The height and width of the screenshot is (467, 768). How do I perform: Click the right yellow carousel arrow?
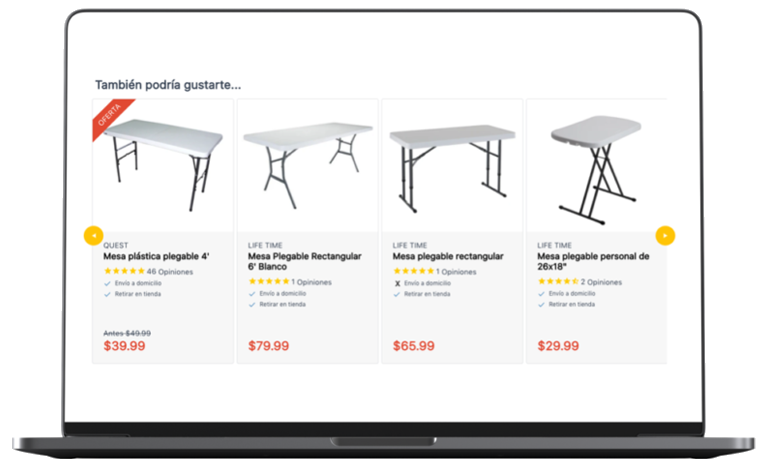click(665, 235)
